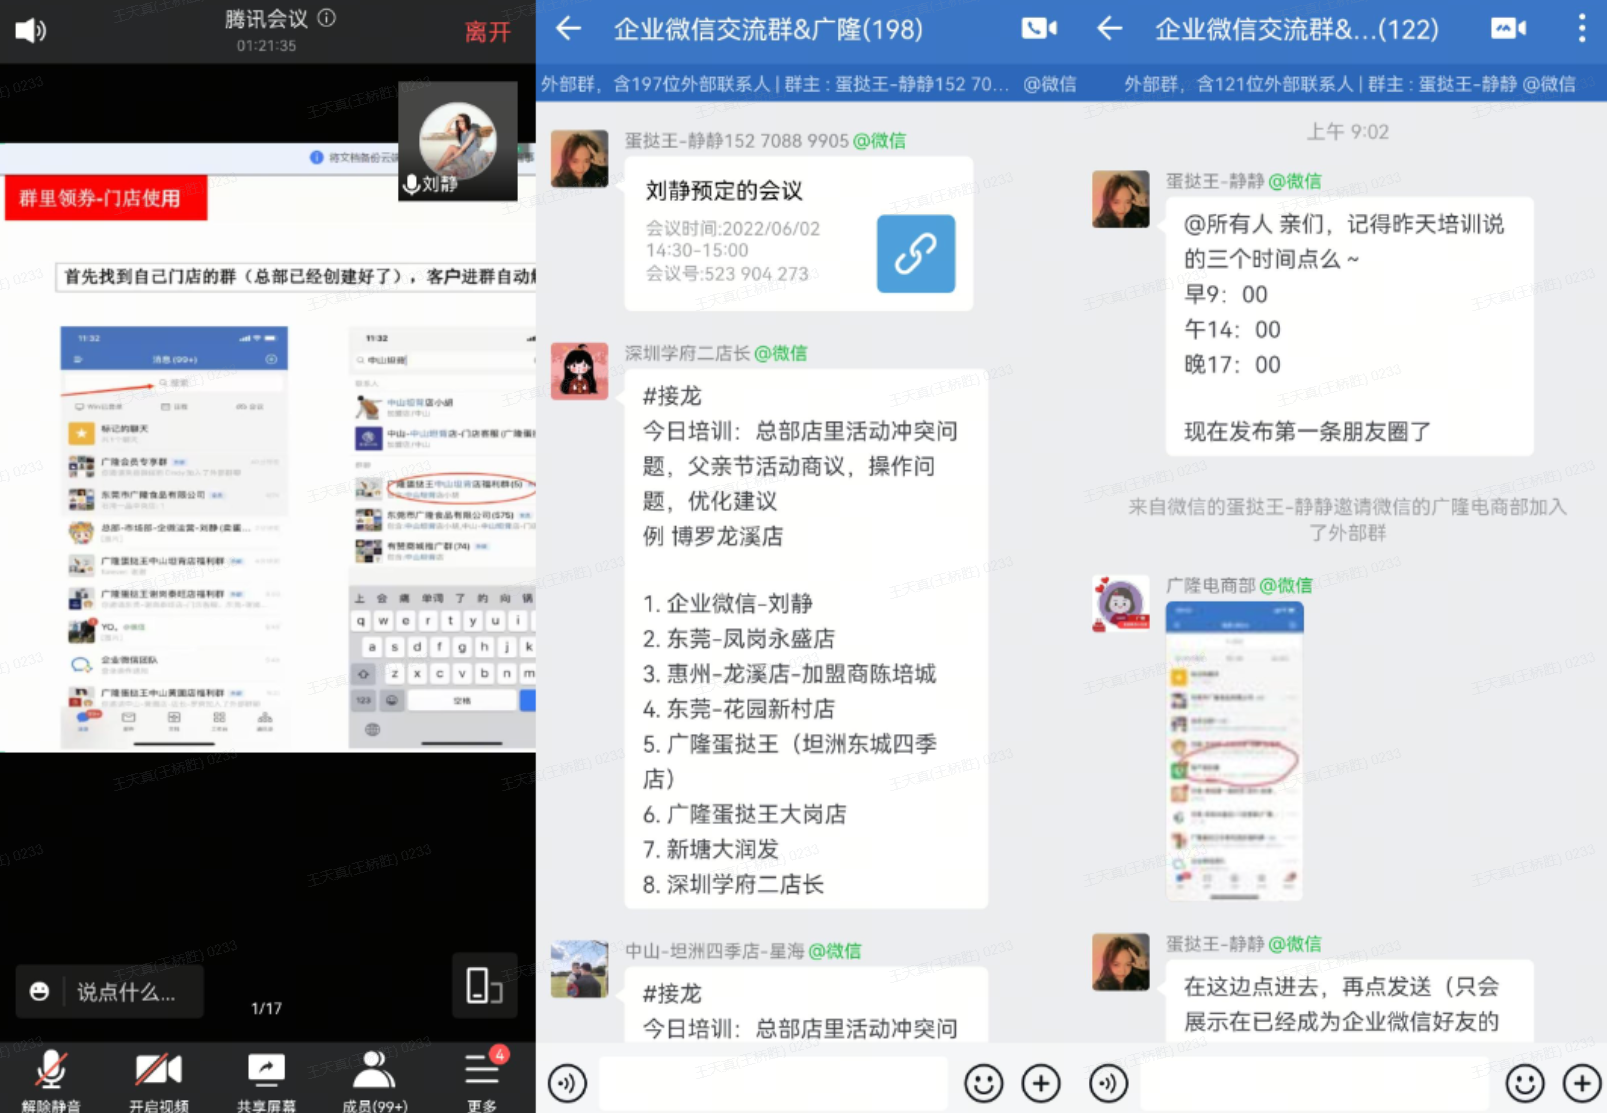Unmute microphone with 解除静音
The width and height of the screenshot is (1607, 1113).
[51, 1080]
